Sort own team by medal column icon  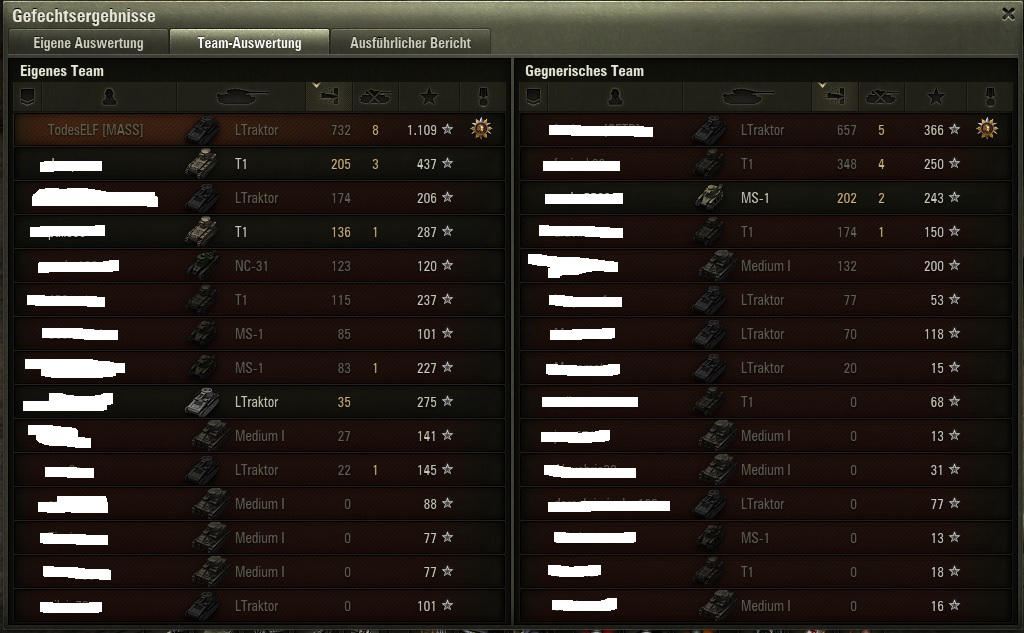483,97
